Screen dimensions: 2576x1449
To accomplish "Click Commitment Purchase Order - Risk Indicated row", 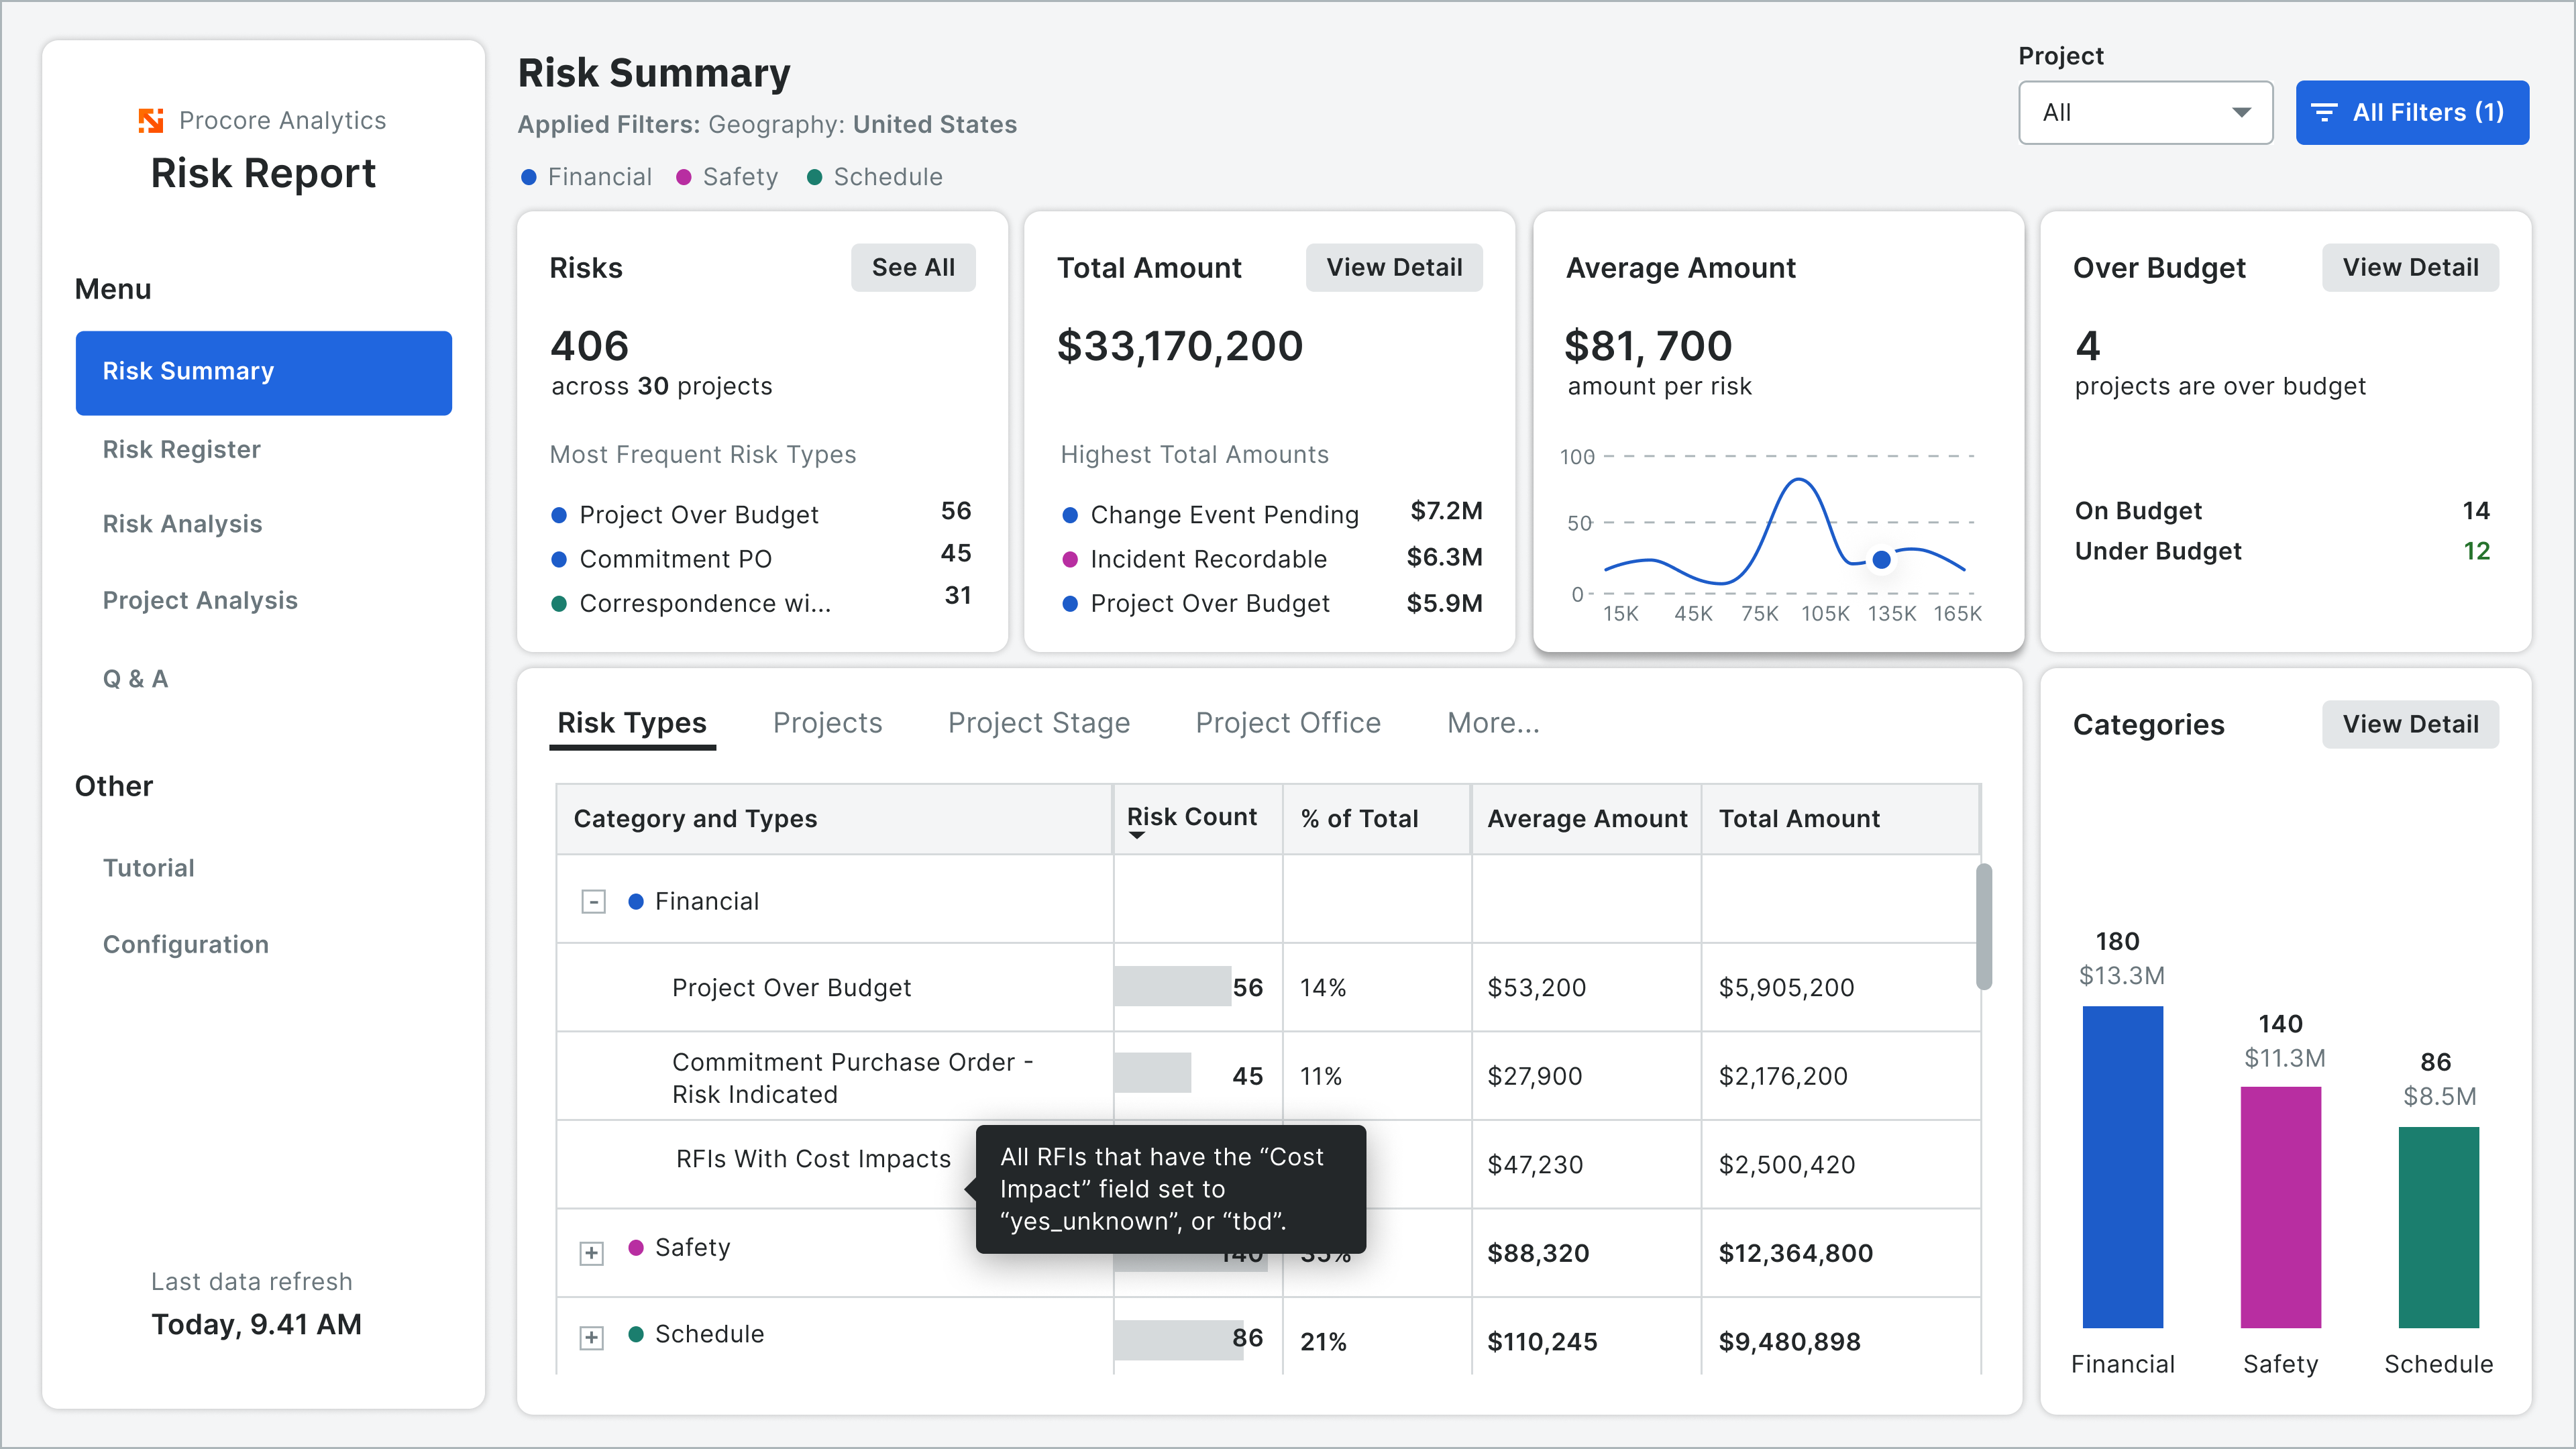I will click(x=852, y=1078).
